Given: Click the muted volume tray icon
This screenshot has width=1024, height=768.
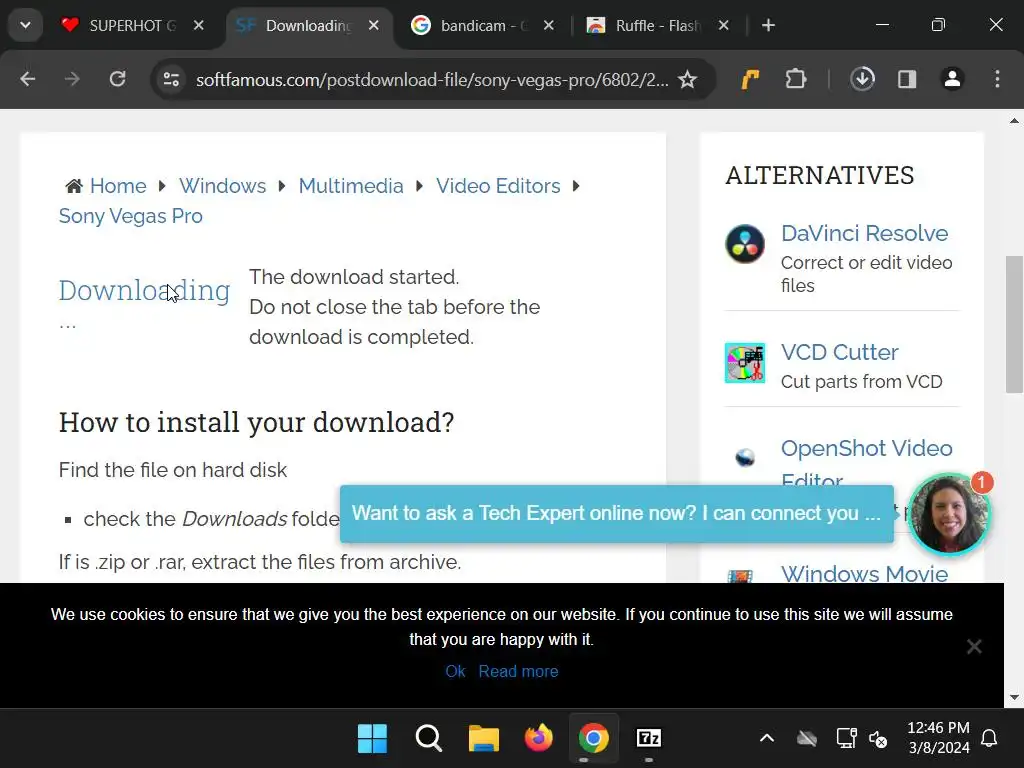Looking at the screenshot, I should 878,739.
